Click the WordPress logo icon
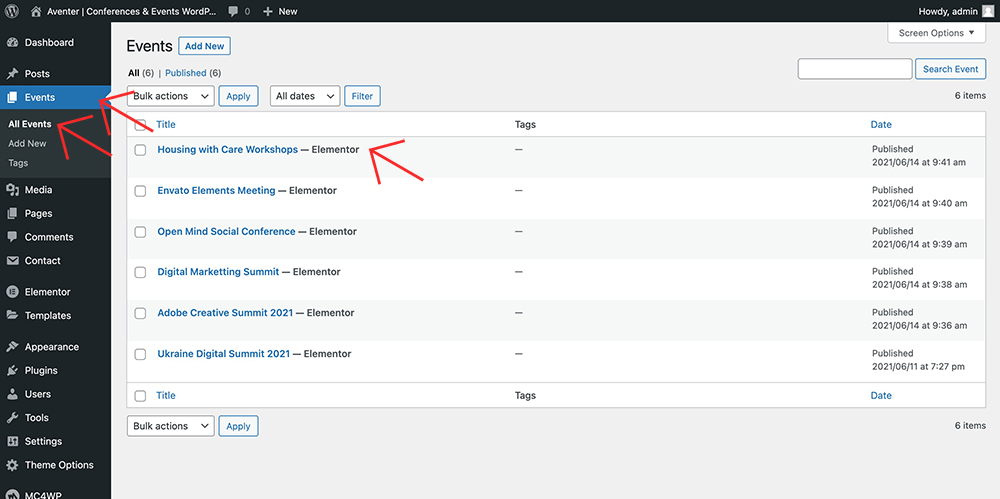Screen dimensions: 1000x499 click(12, 11)
